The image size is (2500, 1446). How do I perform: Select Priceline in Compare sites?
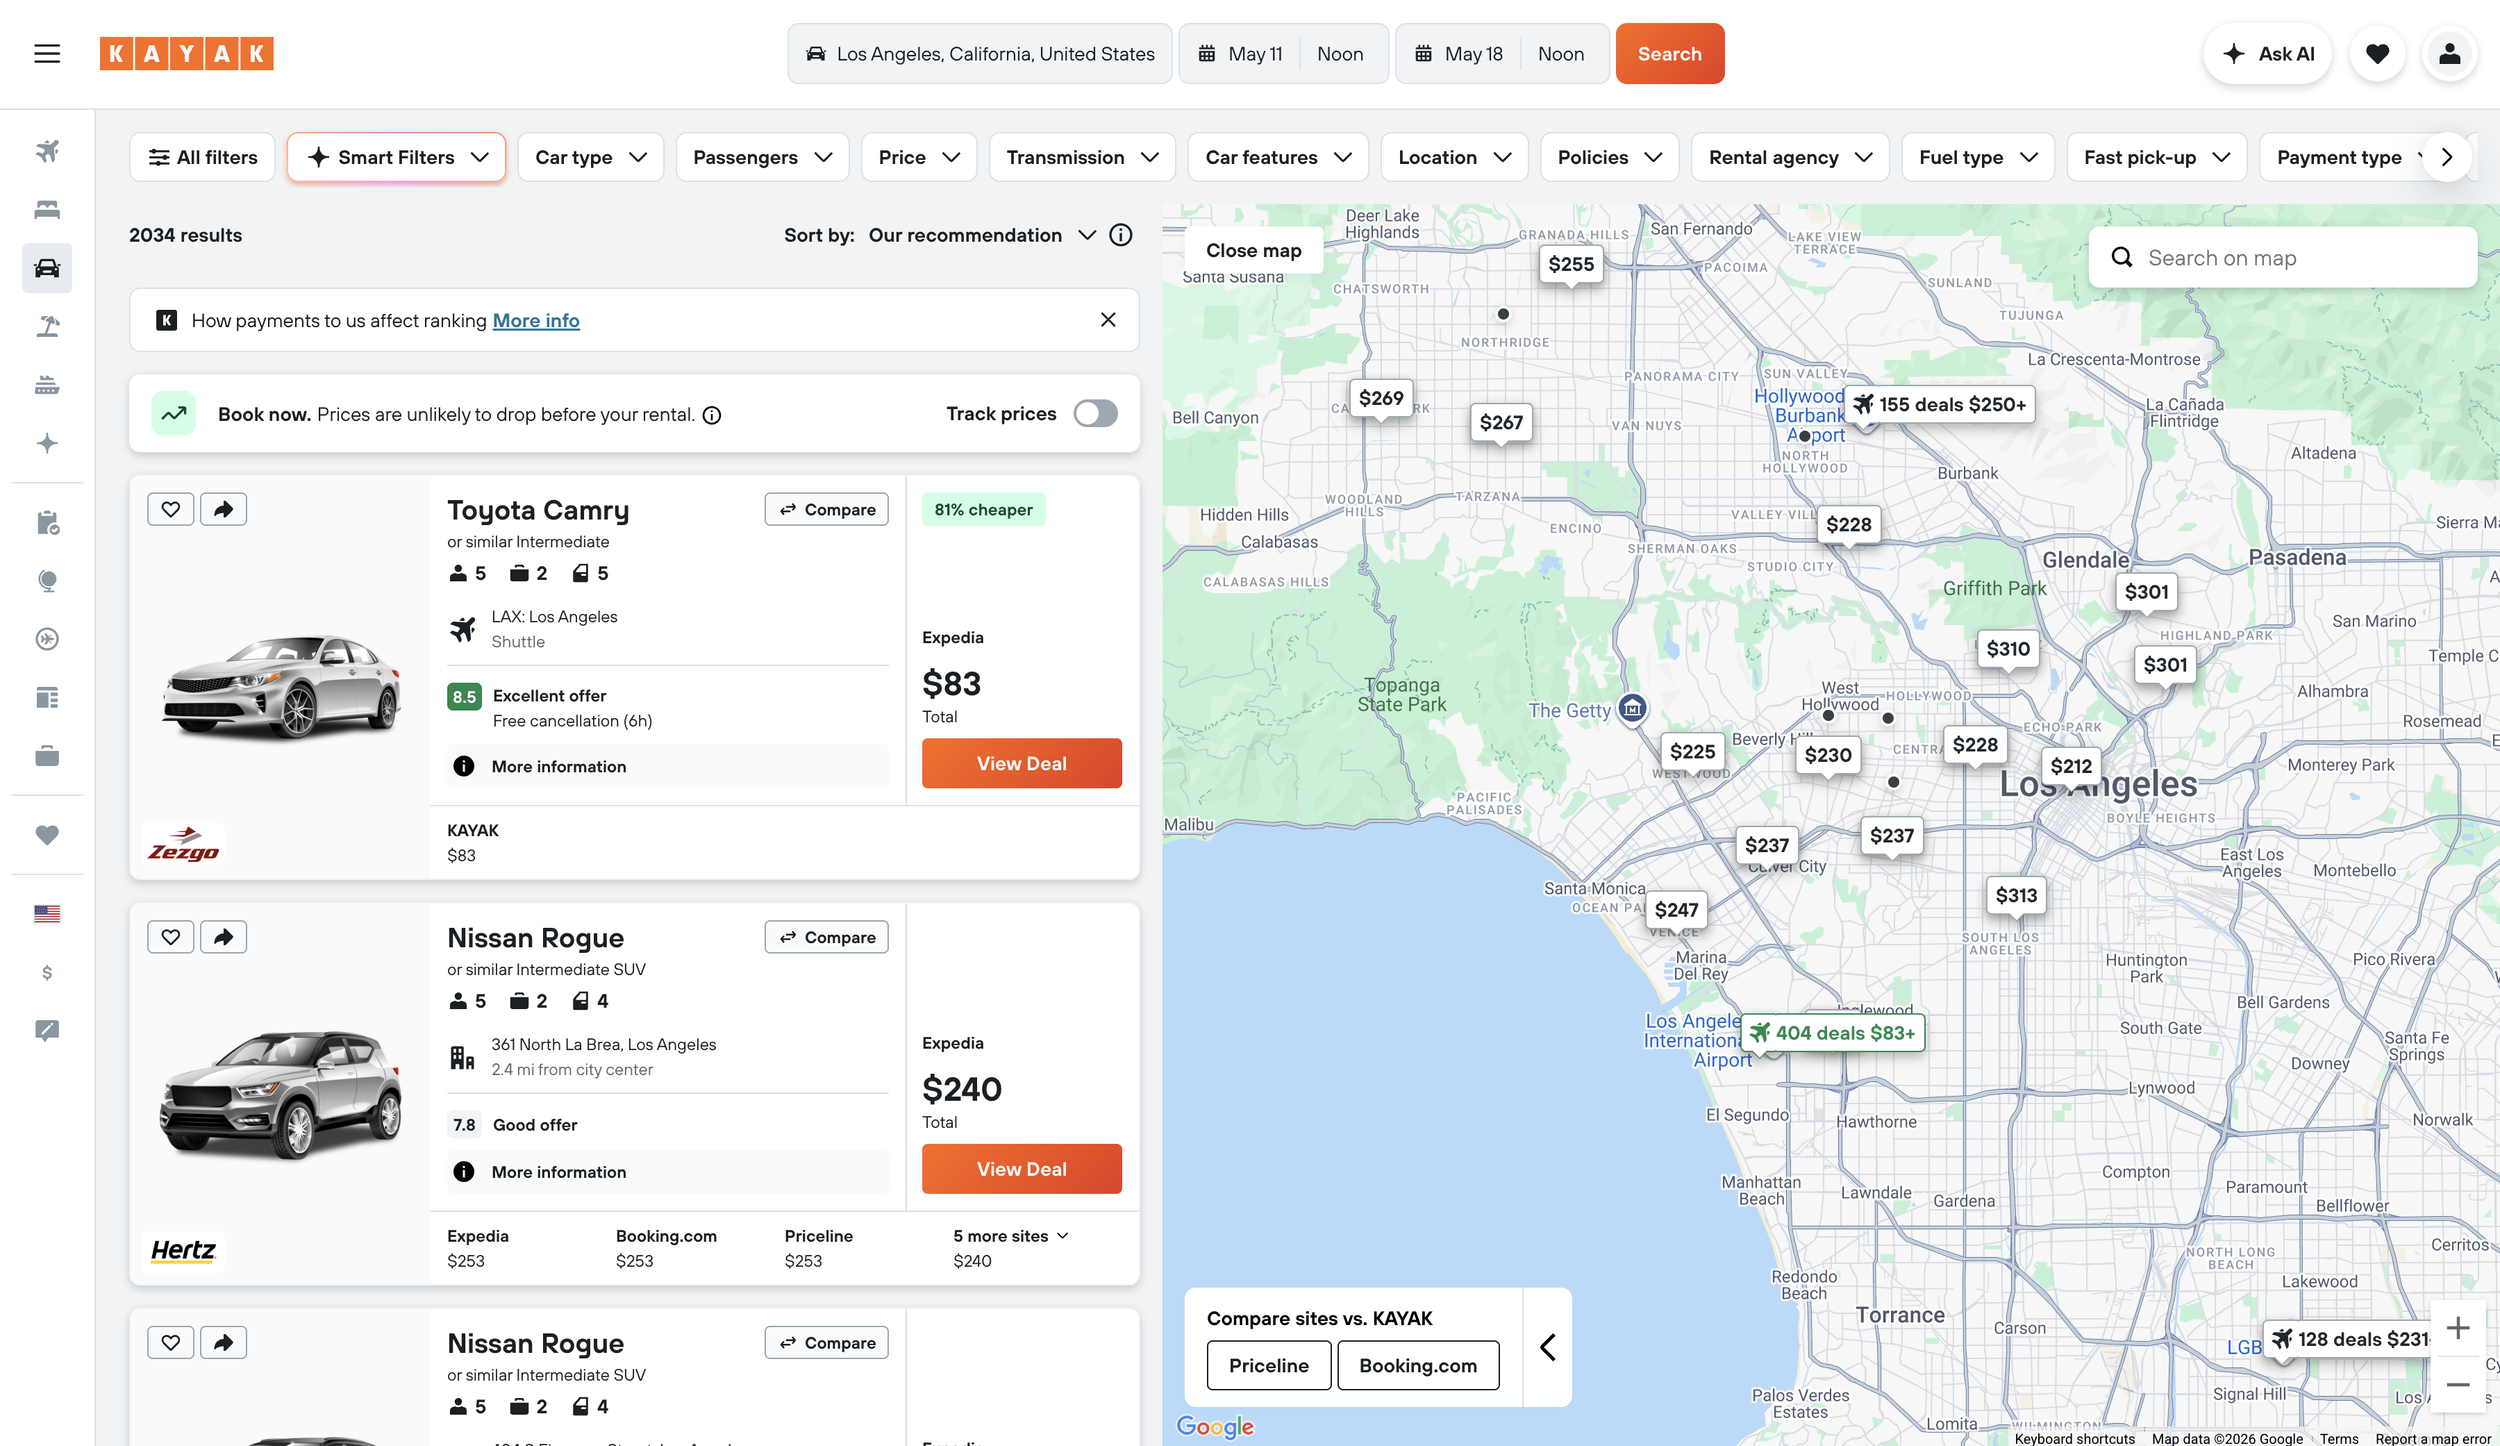pos(1268,1366)
